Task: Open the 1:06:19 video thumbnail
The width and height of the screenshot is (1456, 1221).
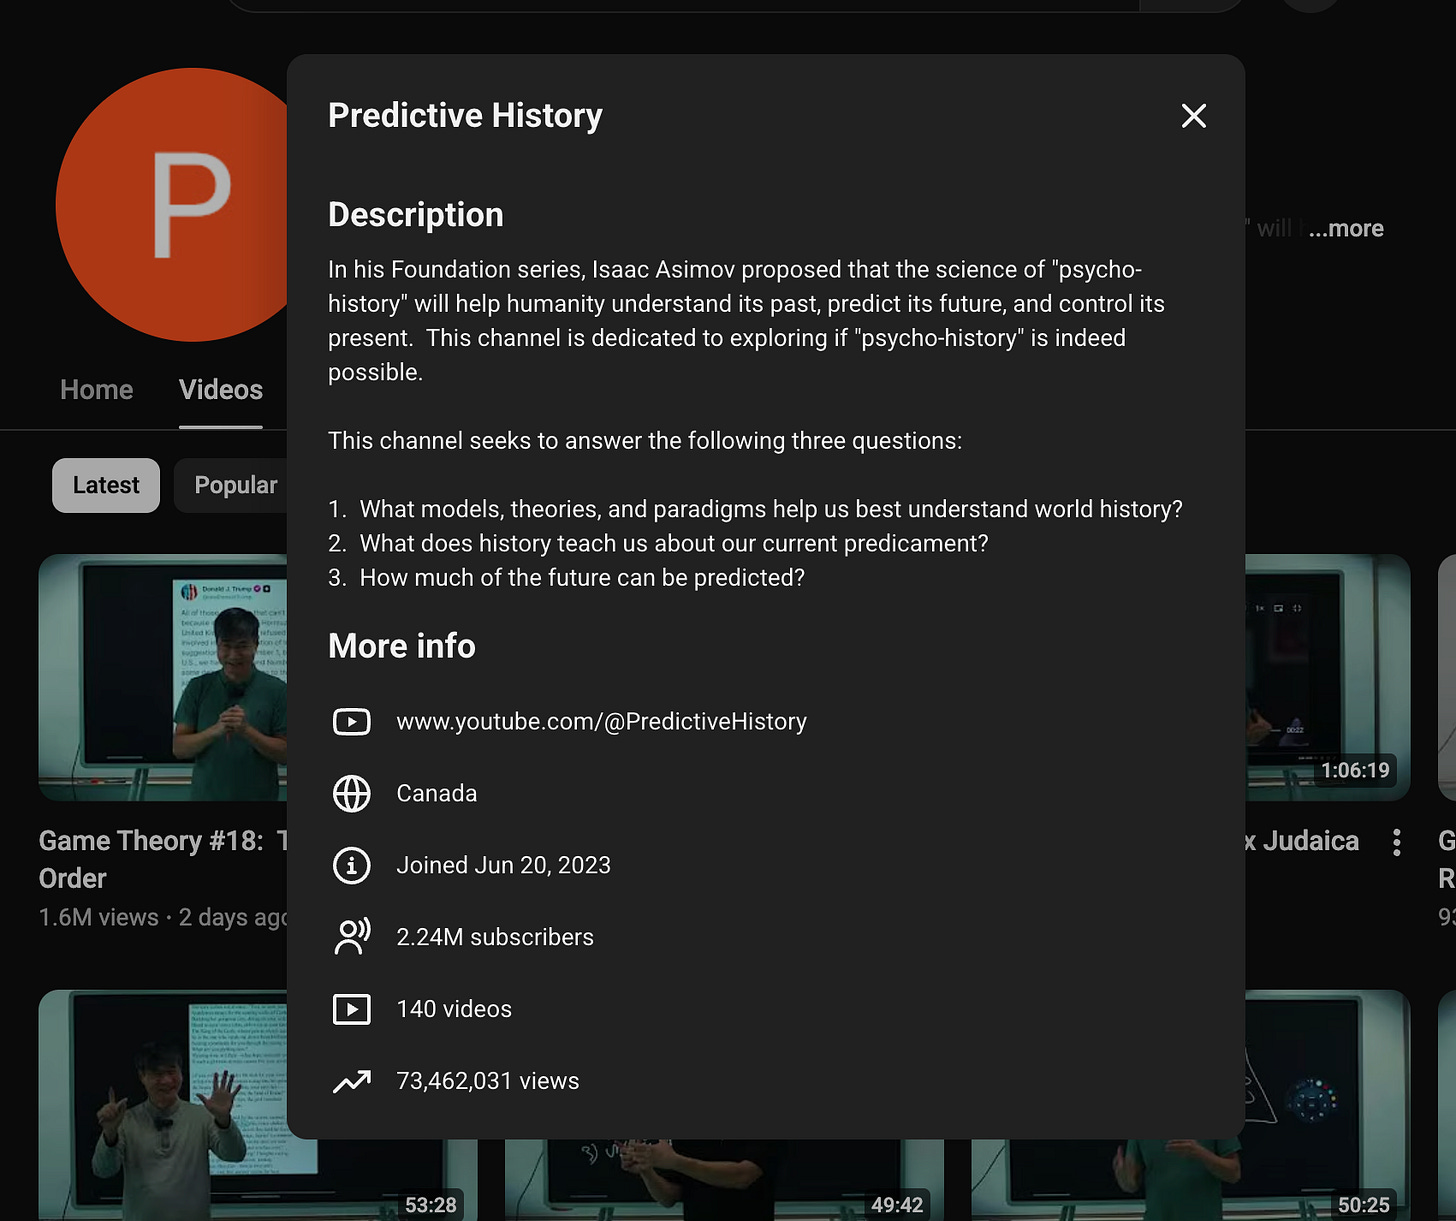Action: pyautogui.click(x=1327, y=677)
